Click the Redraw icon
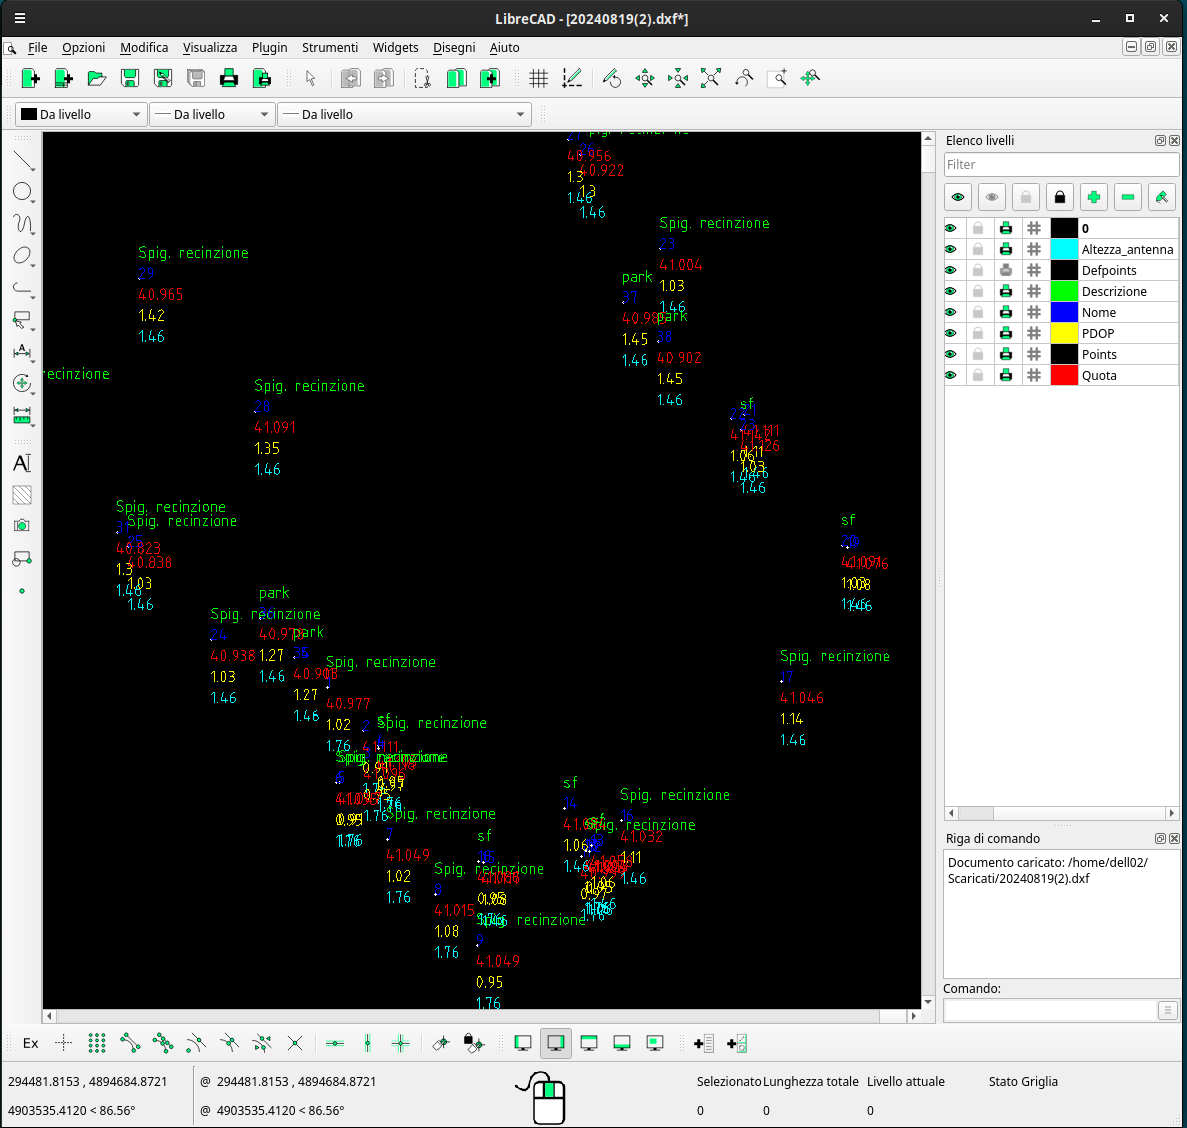The image size is (1187, 1128). [612, 78]
